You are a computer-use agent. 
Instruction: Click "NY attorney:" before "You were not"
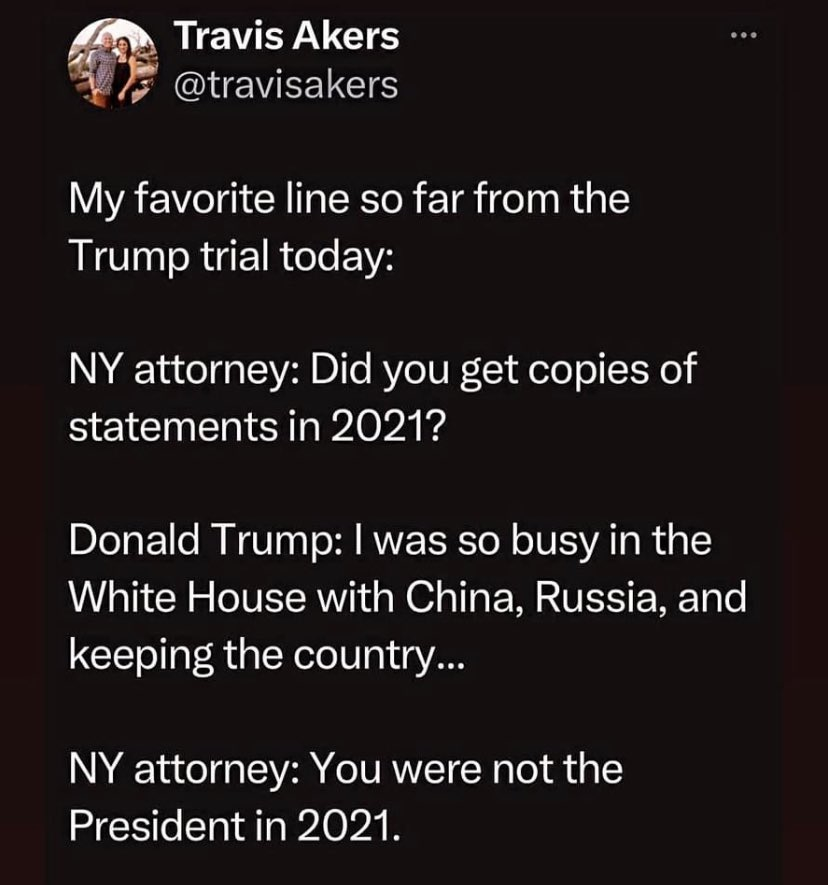pyautogui.click(x=186, y=770)
